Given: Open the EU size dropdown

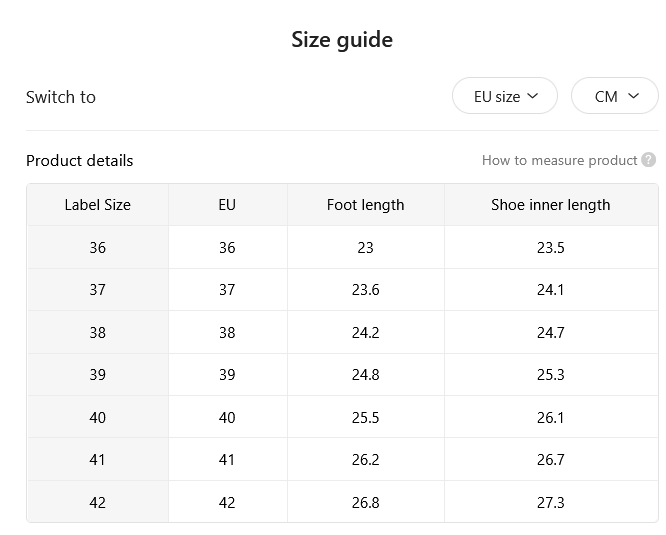Looking at the screenshot, I should click(x=505, y=96).
